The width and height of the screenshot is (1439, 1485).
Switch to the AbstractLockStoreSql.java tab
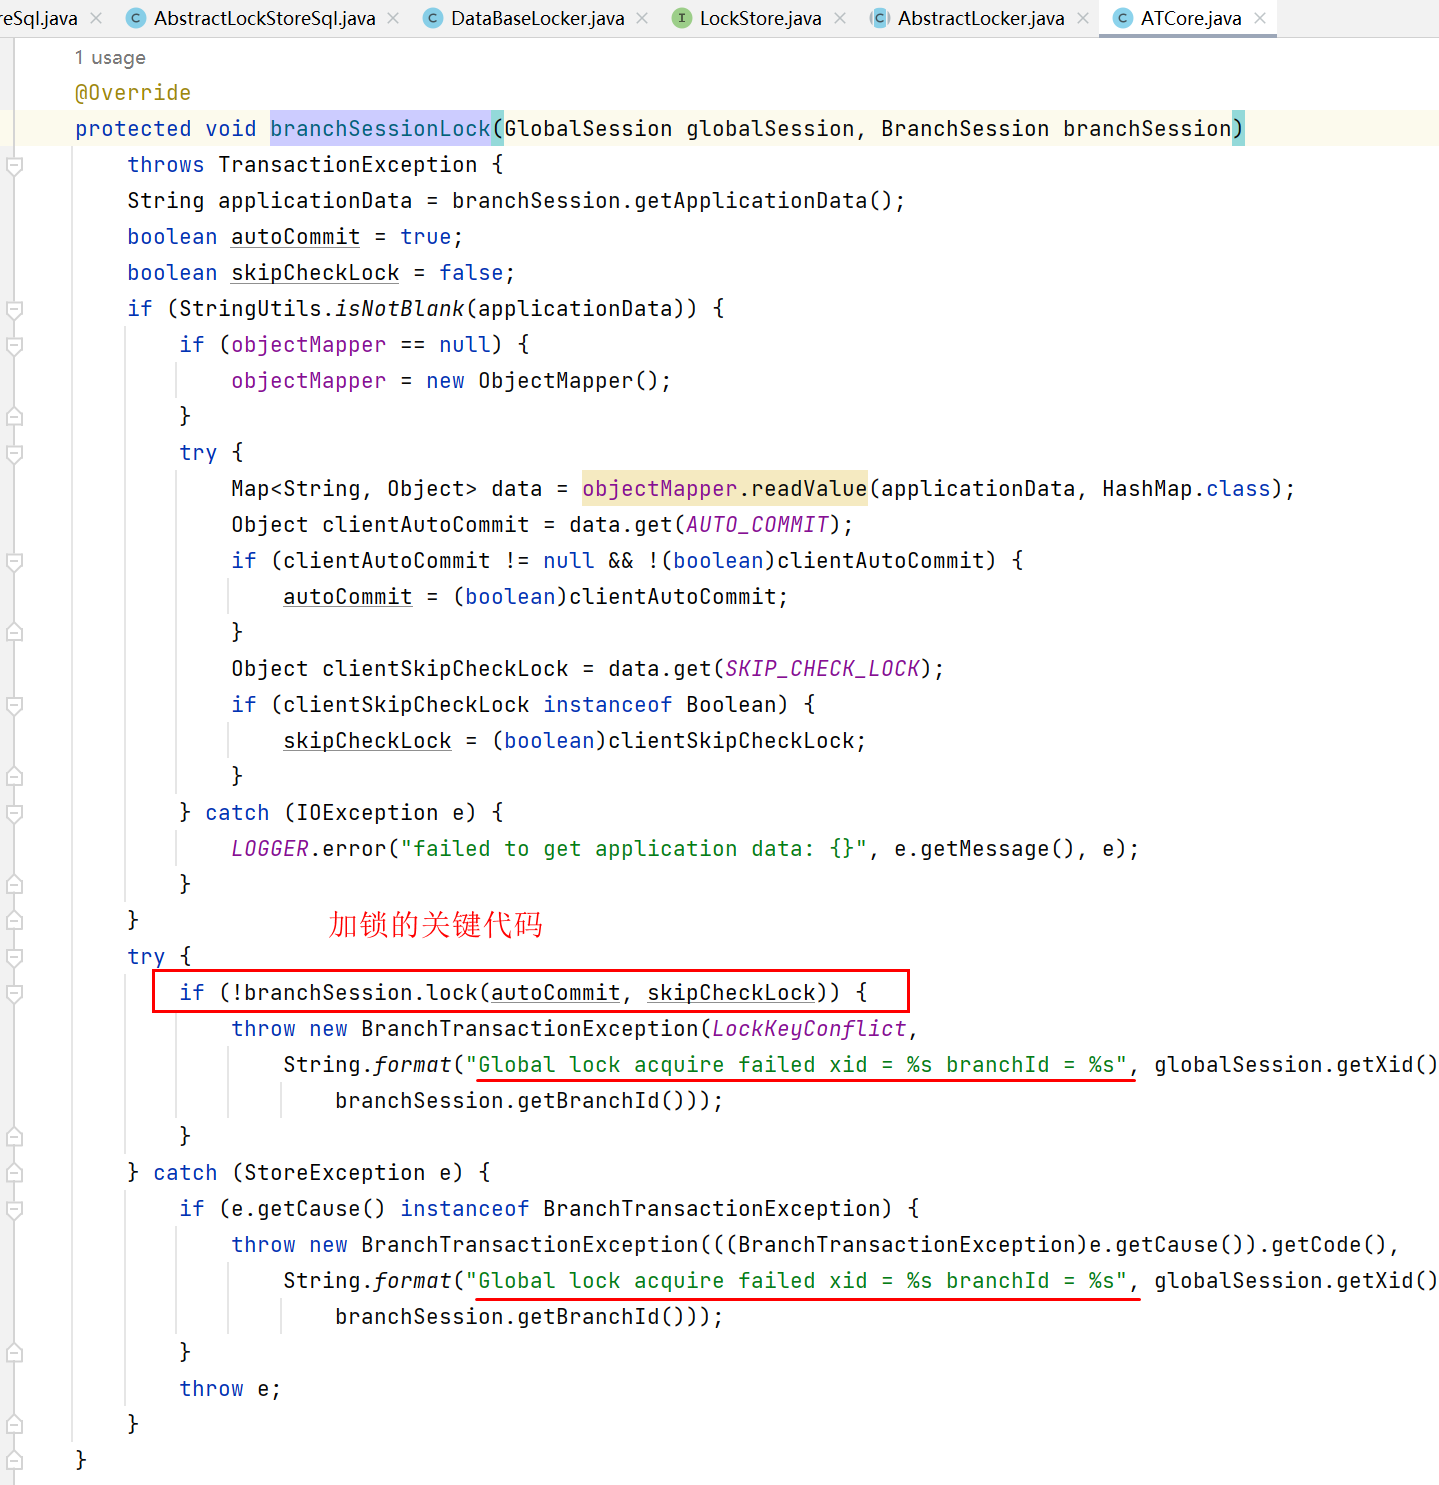point(264,18)
